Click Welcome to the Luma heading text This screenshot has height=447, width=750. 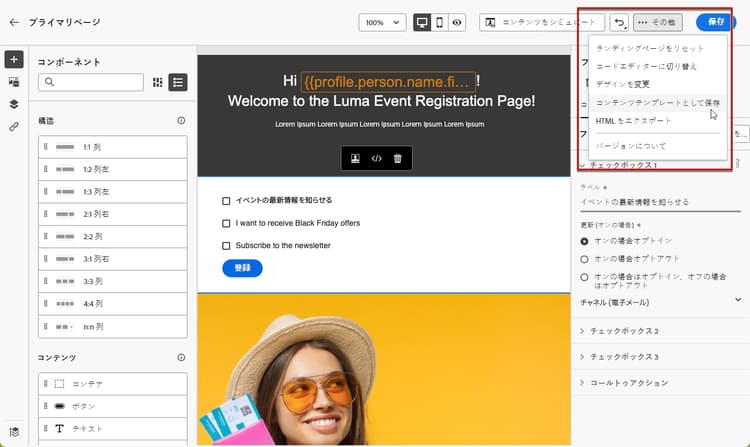click(x=381, y=101)
